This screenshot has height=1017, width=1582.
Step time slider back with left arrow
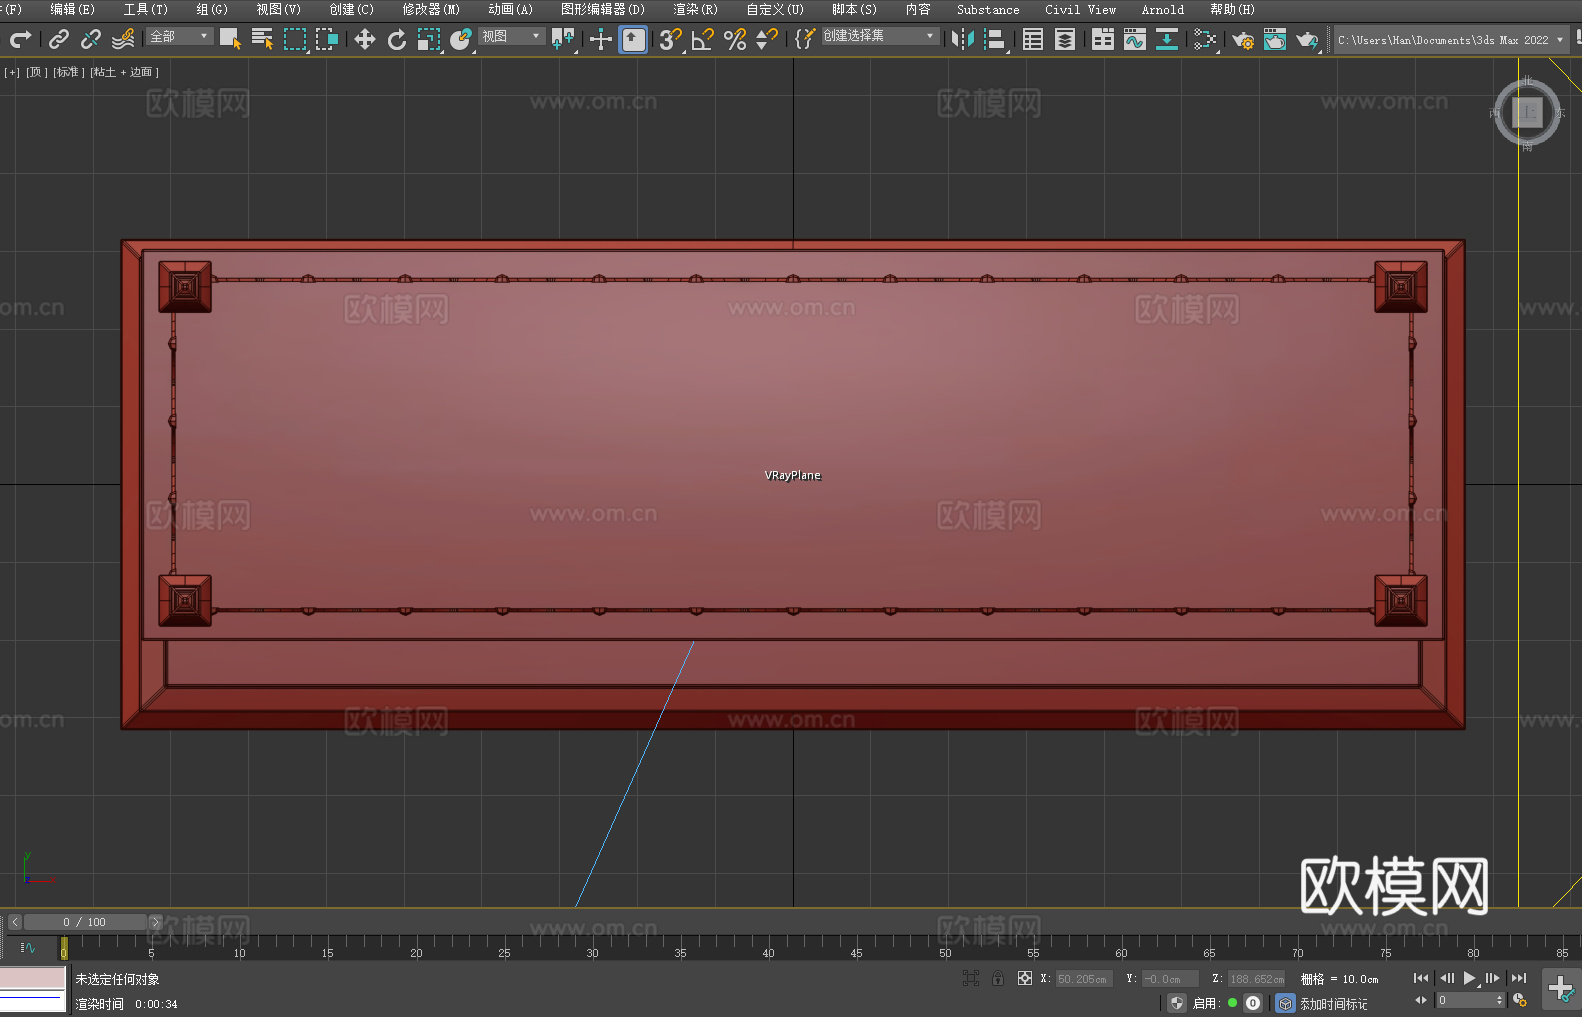pos(15,922)
